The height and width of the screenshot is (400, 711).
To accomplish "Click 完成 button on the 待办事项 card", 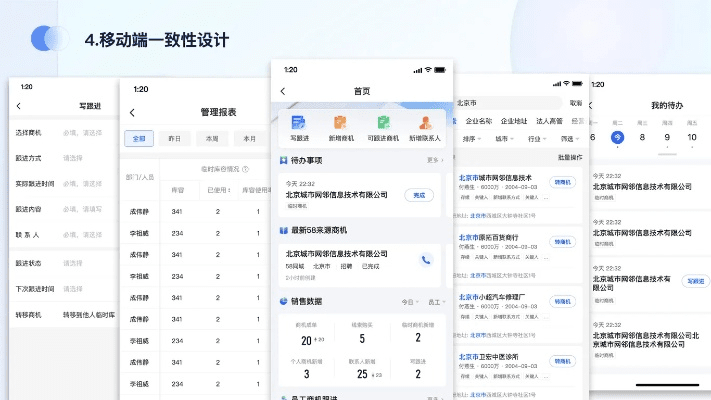I will 419,195.
